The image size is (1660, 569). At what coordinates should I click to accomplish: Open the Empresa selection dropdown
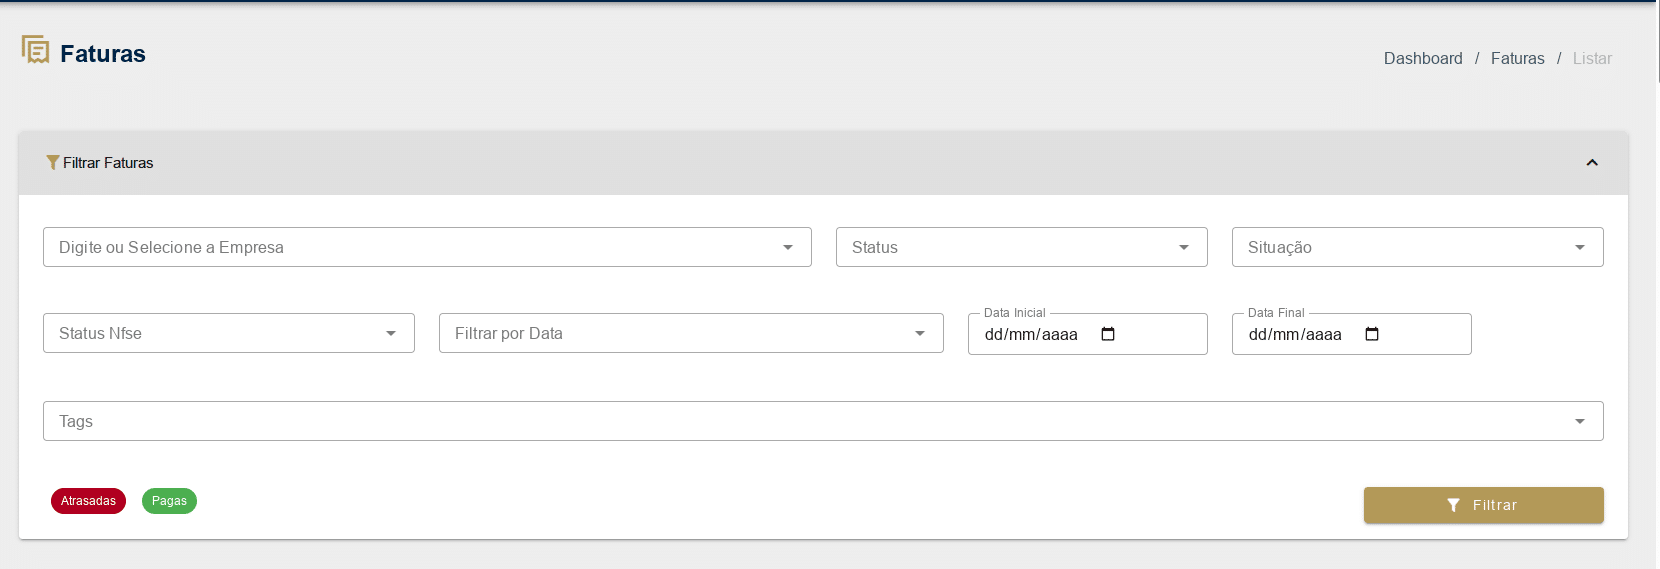(x=427, y=247)
